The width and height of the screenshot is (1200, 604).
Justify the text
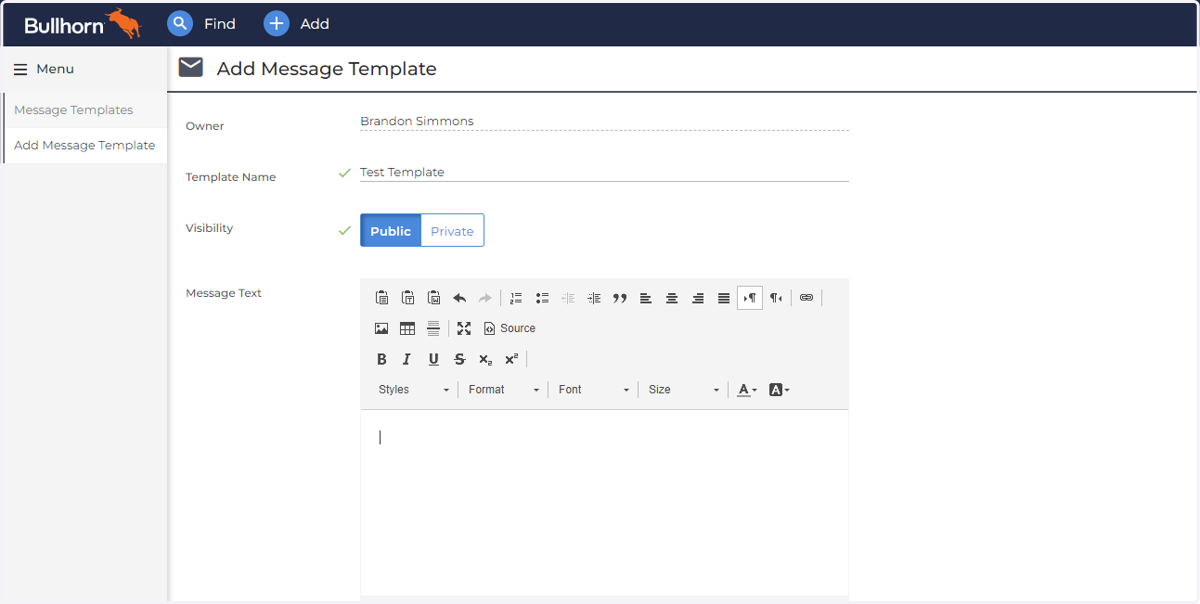[724, 298]
